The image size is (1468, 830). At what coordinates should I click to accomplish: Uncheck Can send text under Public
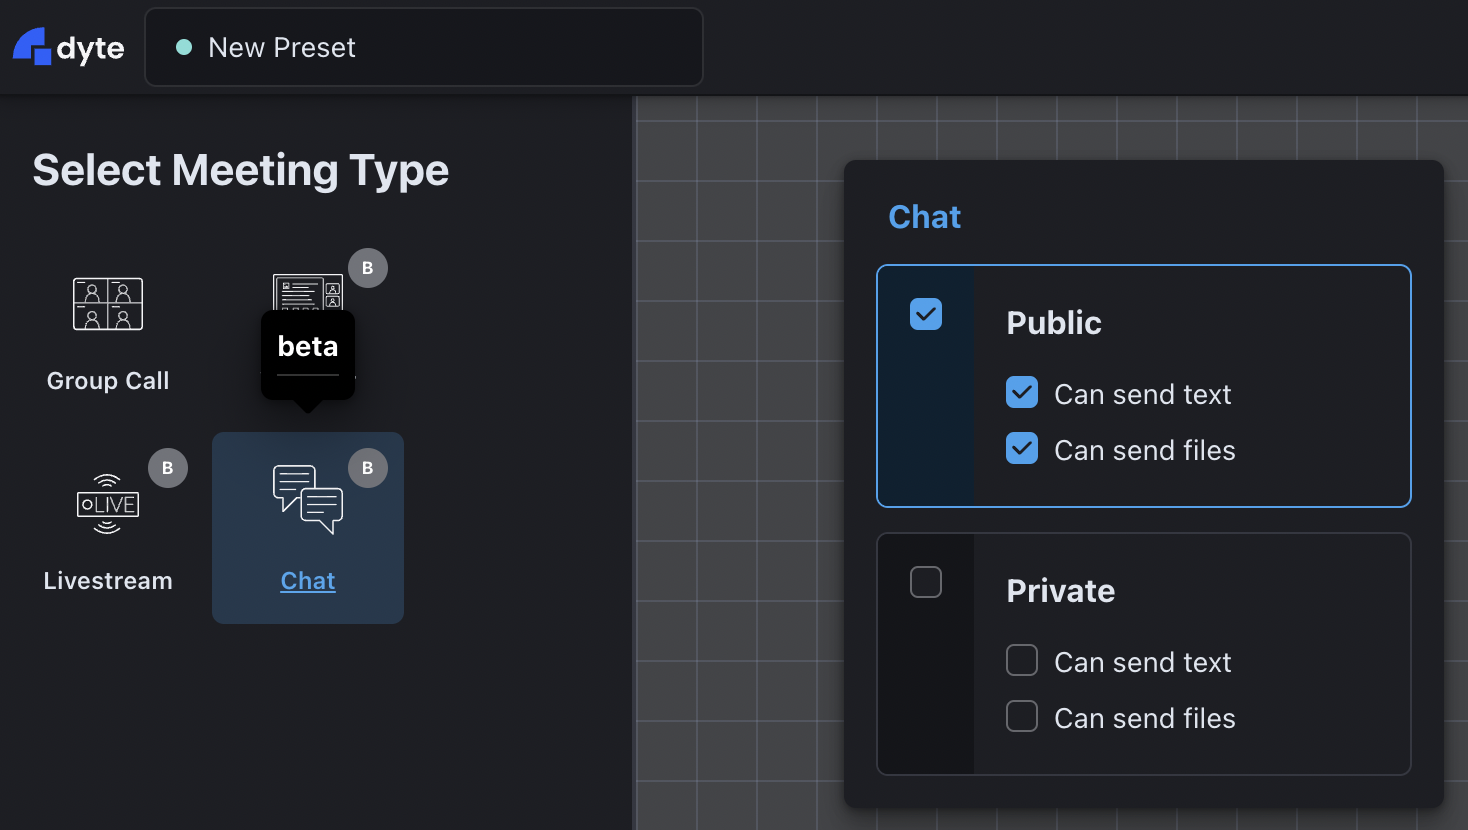[x=1021, y=392]
